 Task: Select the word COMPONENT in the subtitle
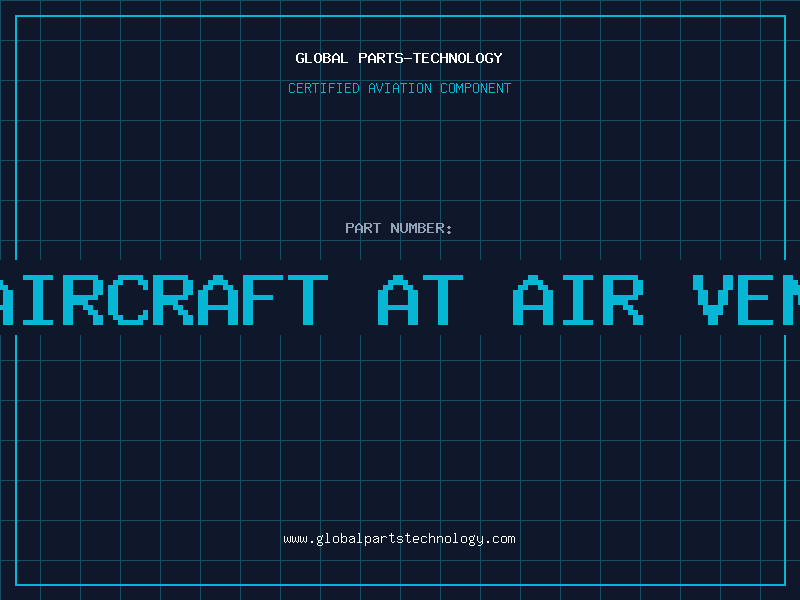click(476, 88)
